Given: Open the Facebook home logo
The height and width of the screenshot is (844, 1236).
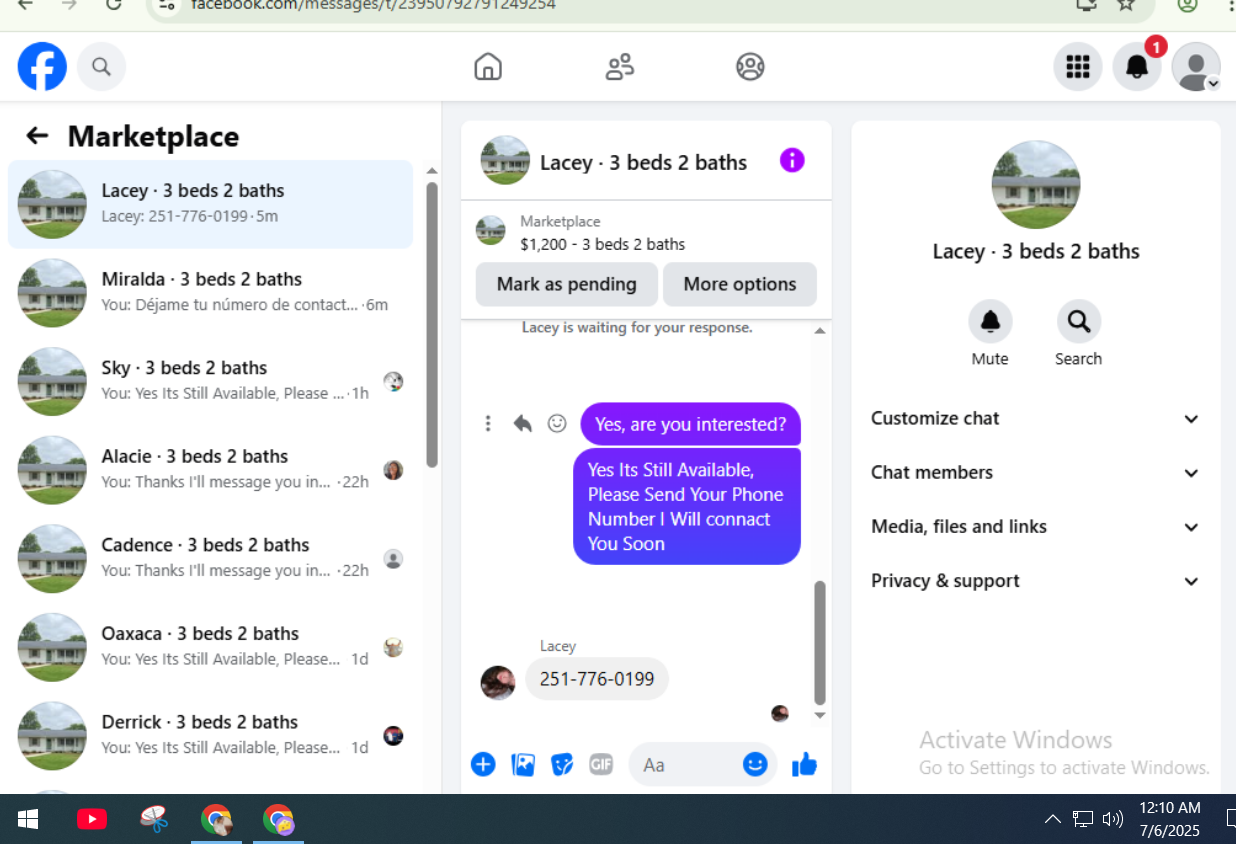Looking at the screenshot, I should (x=42, y=67).
